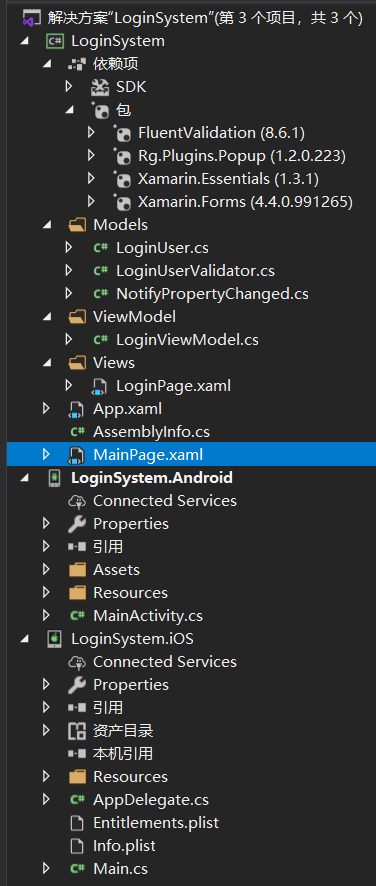Select LoginPage.xaml in Views
Image resolution: width=376 pixels, height=886 pixels.
174,386
